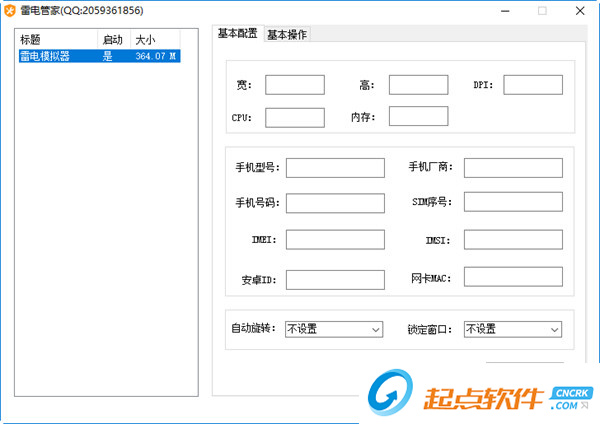Click into the IMSI input field
Viewport: 600px width, 424px height.
pos(513,240)
